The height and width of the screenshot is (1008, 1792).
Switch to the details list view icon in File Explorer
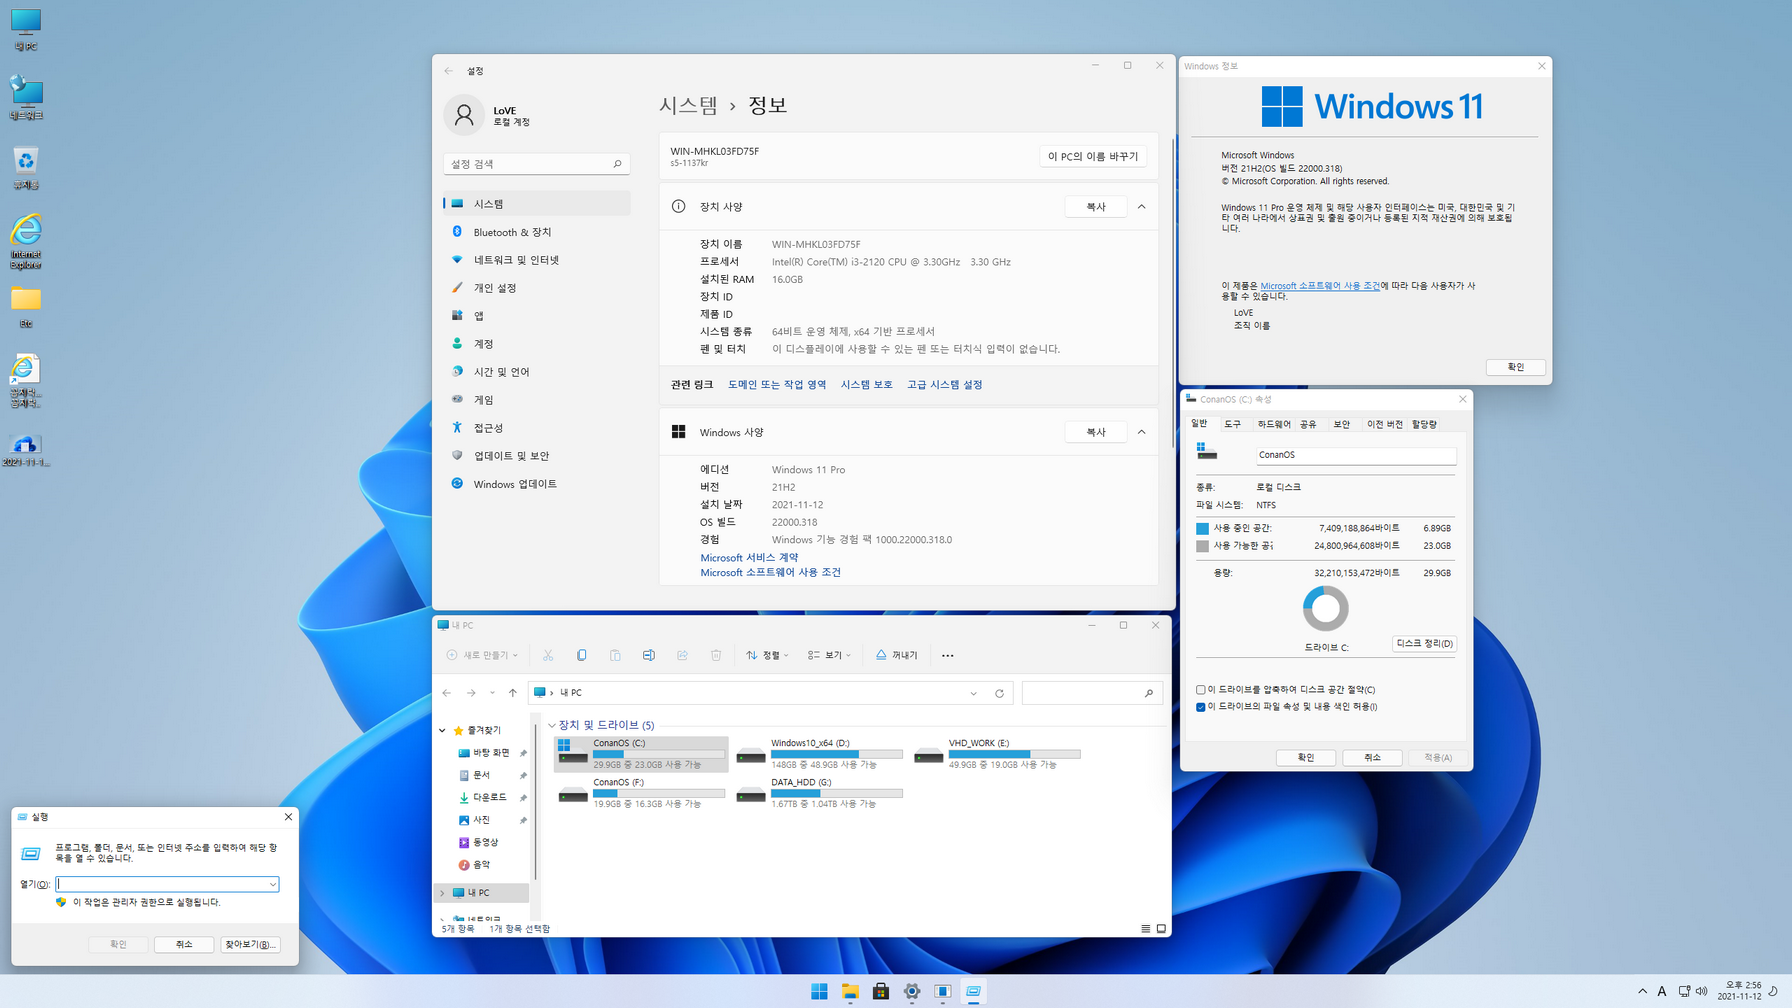coord(1146,929)
